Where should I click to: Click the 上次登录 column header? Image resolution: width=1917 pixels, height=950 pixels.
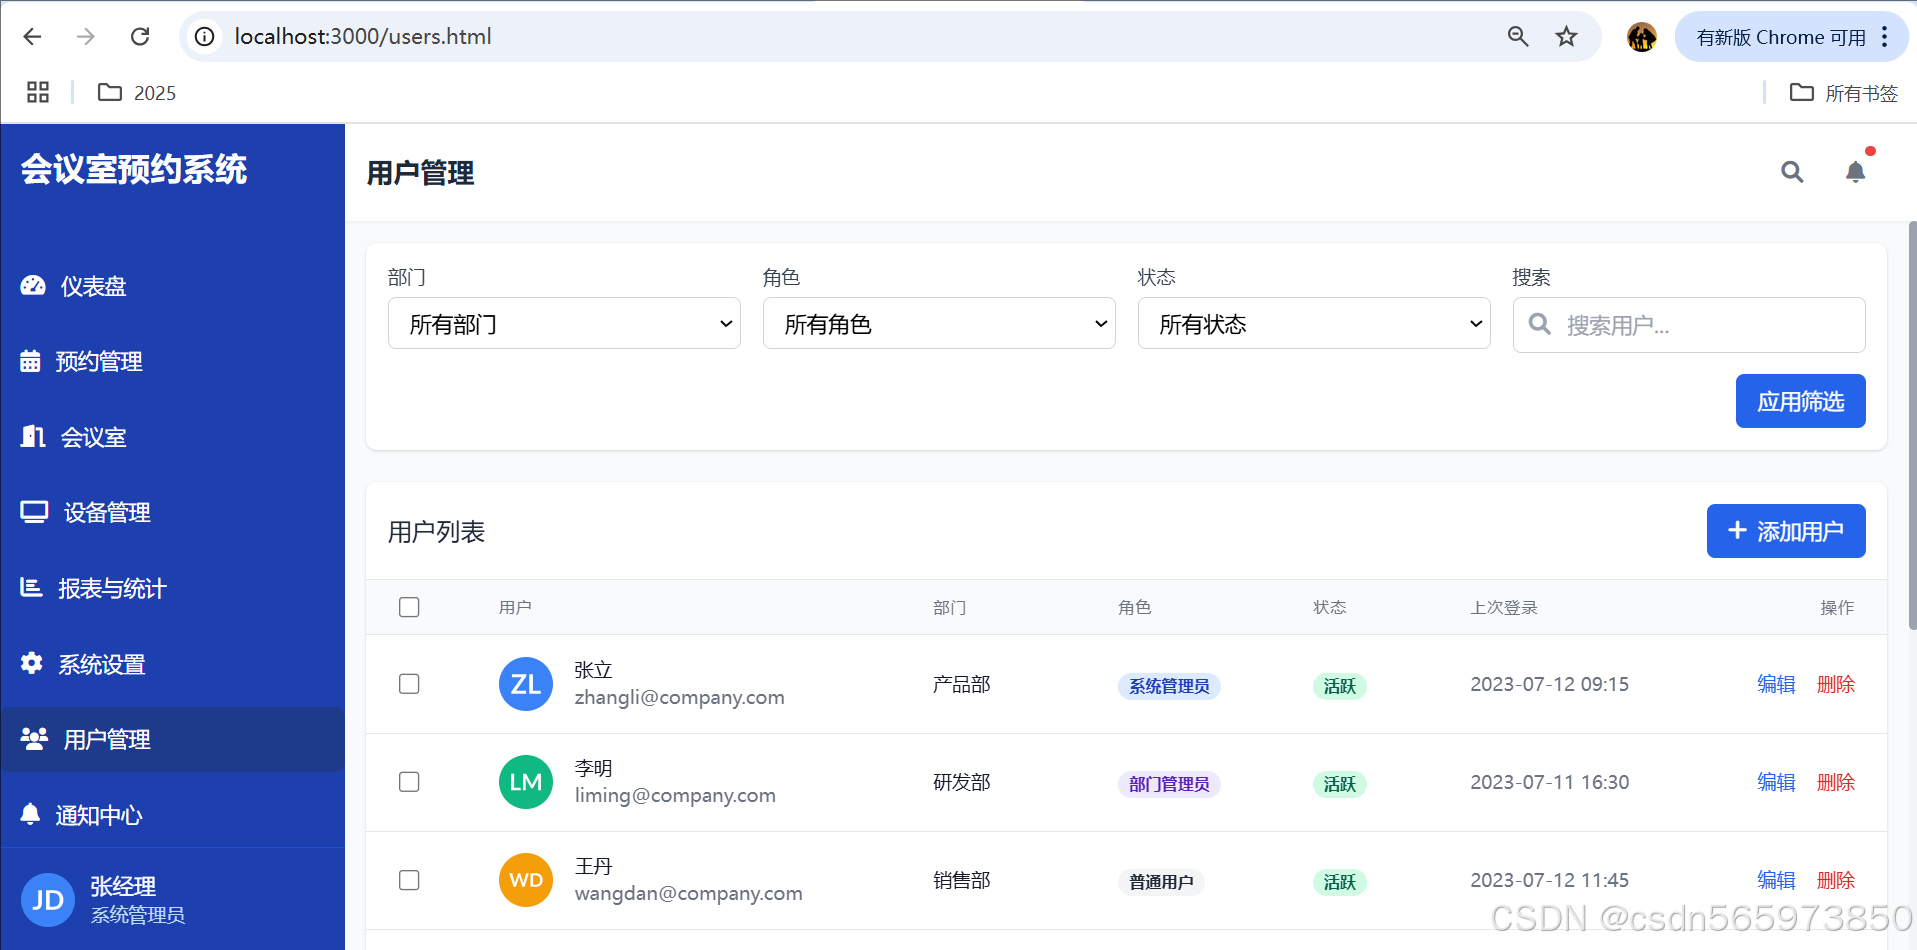(1503, 607)
